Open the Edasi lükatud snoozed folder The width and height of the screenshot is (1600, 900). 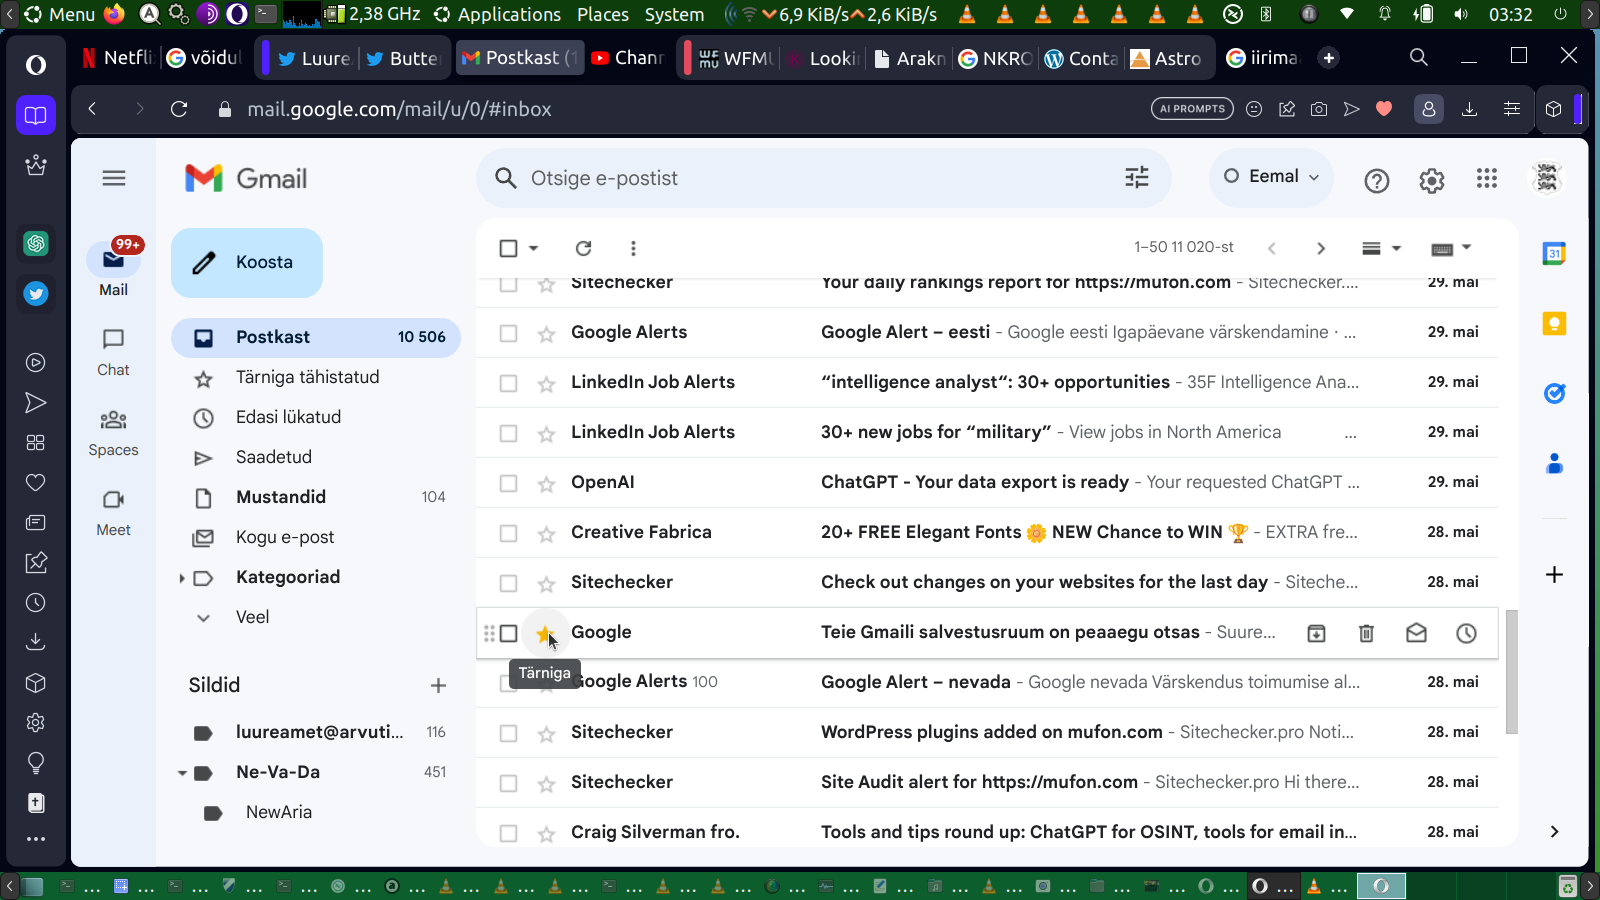pyautogui.click(x=316, y=418)
